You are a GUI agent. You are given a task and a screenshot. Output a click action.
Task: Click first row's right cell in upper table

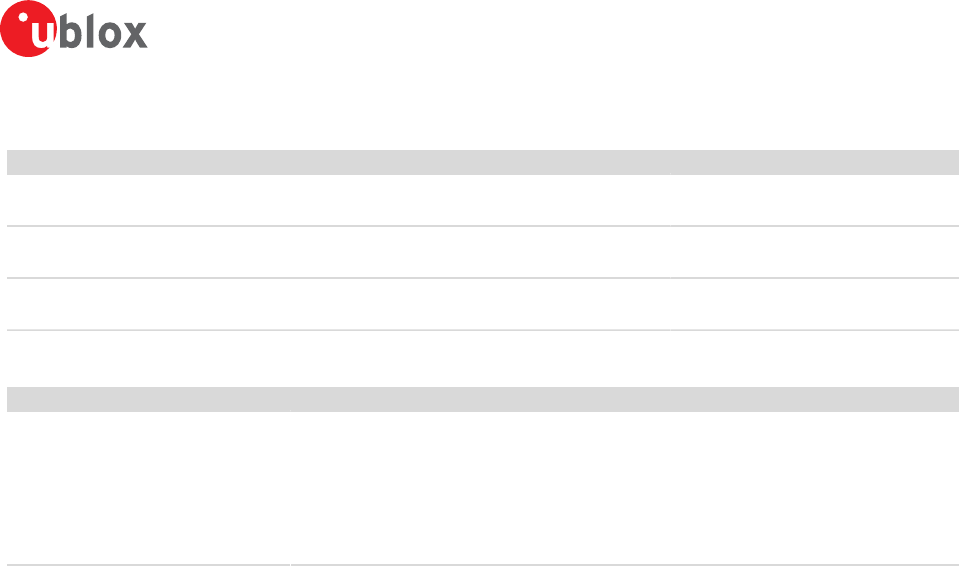coord(815,201)
